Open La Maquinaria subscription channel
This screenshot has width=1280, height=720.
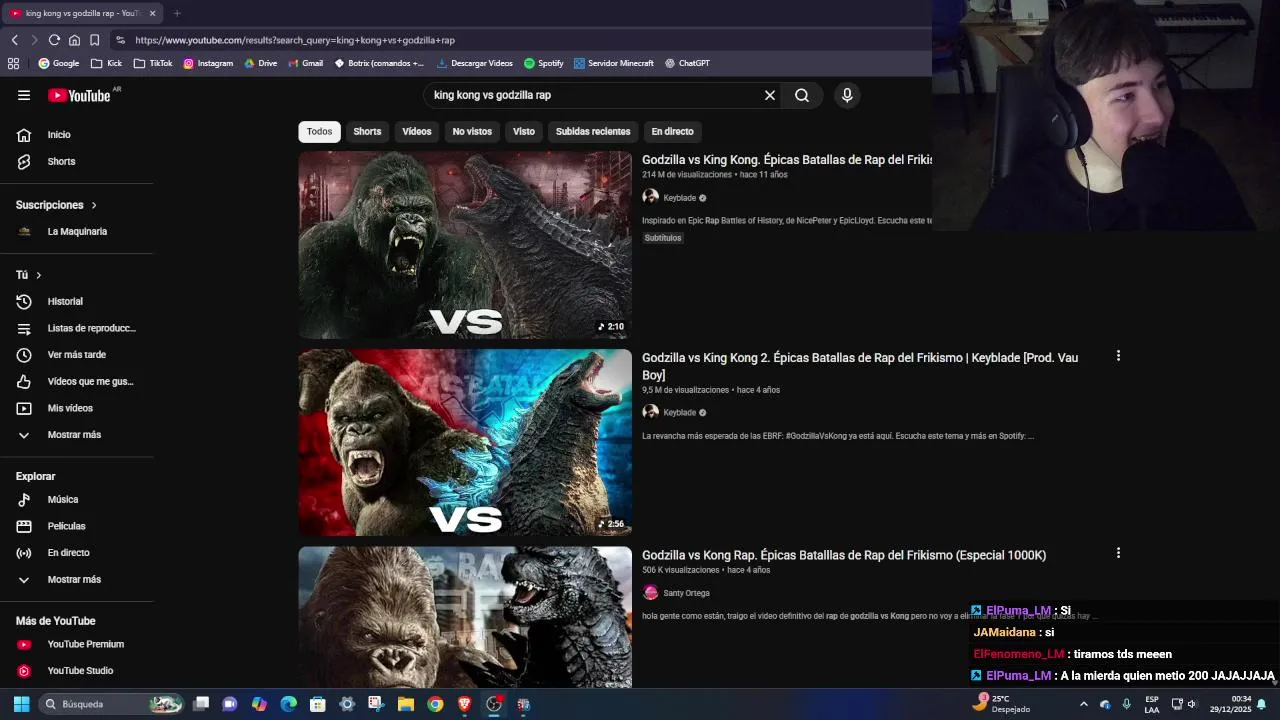[x=76, y=231]
